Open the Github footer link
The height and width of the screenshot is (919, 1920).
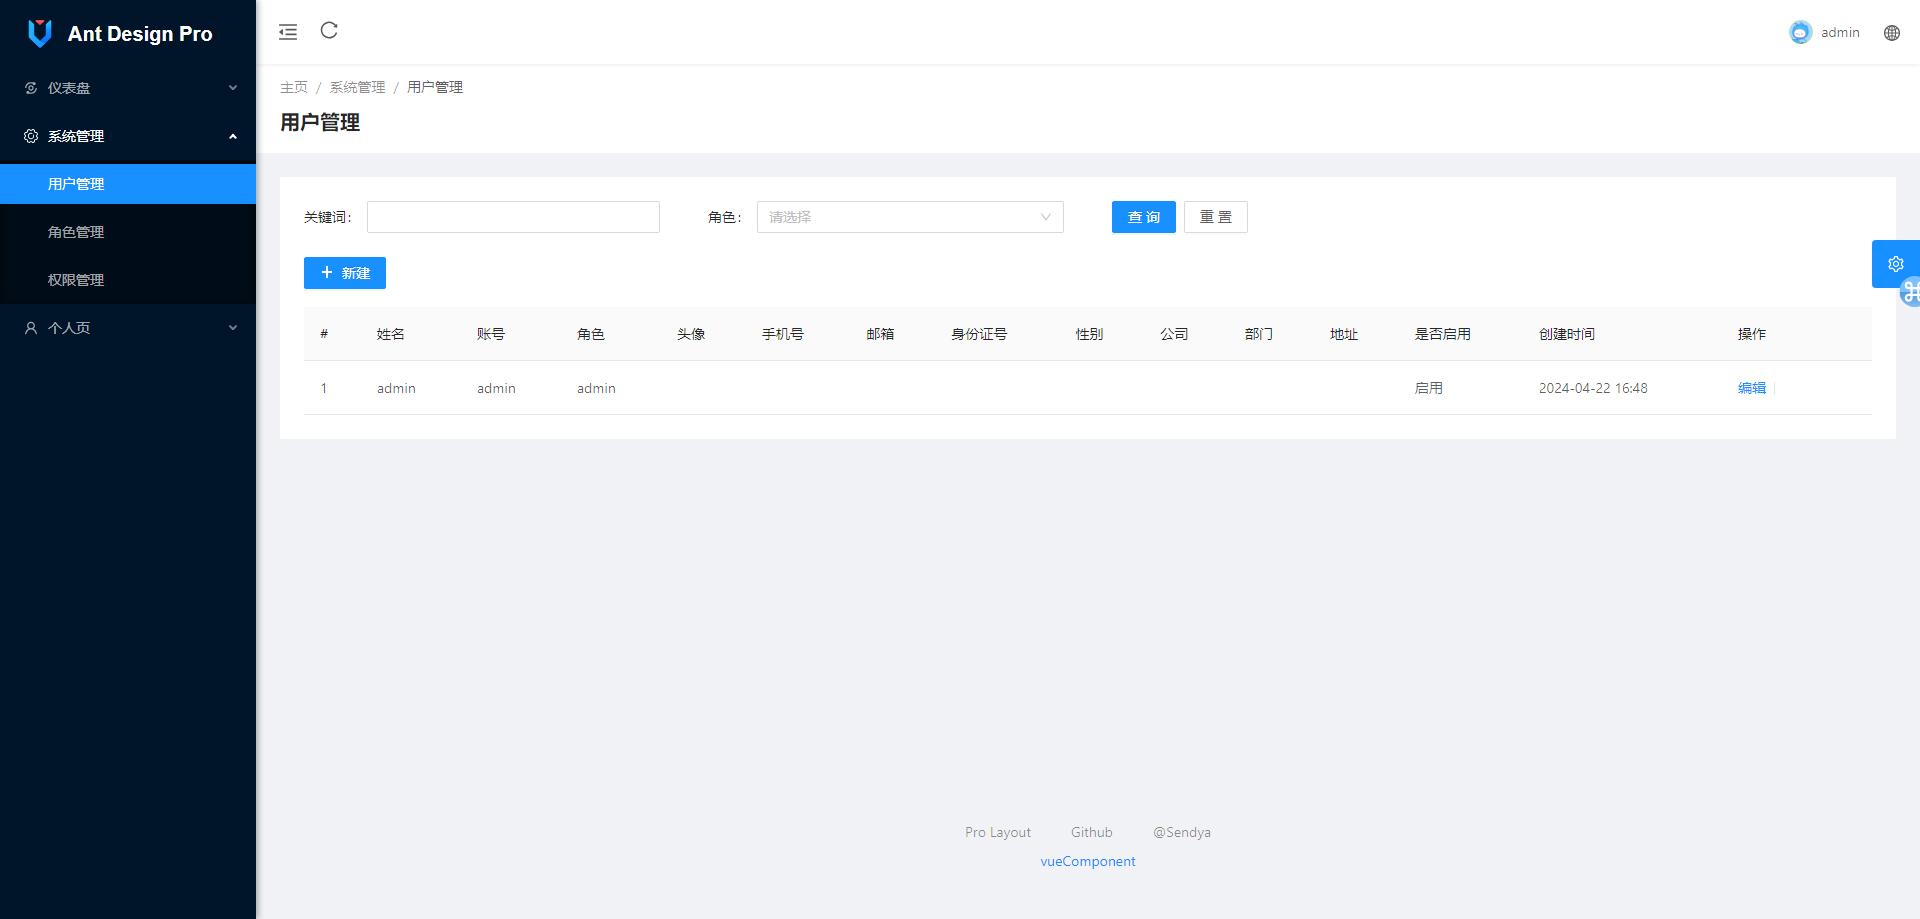point(1092,832)
